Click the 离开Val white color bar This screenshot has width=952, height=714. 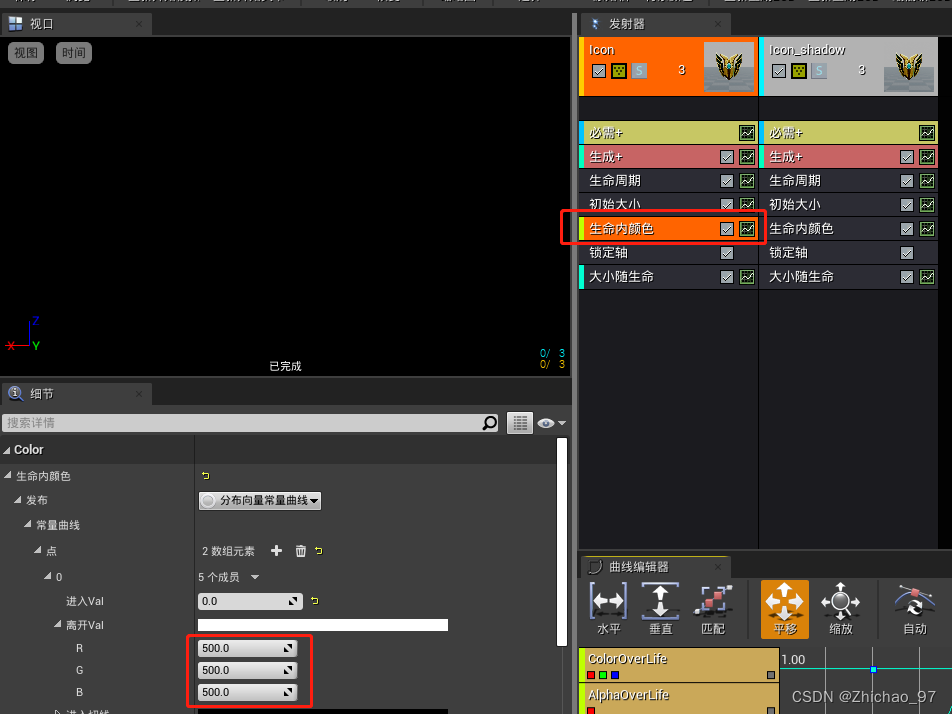click(323, 625)
